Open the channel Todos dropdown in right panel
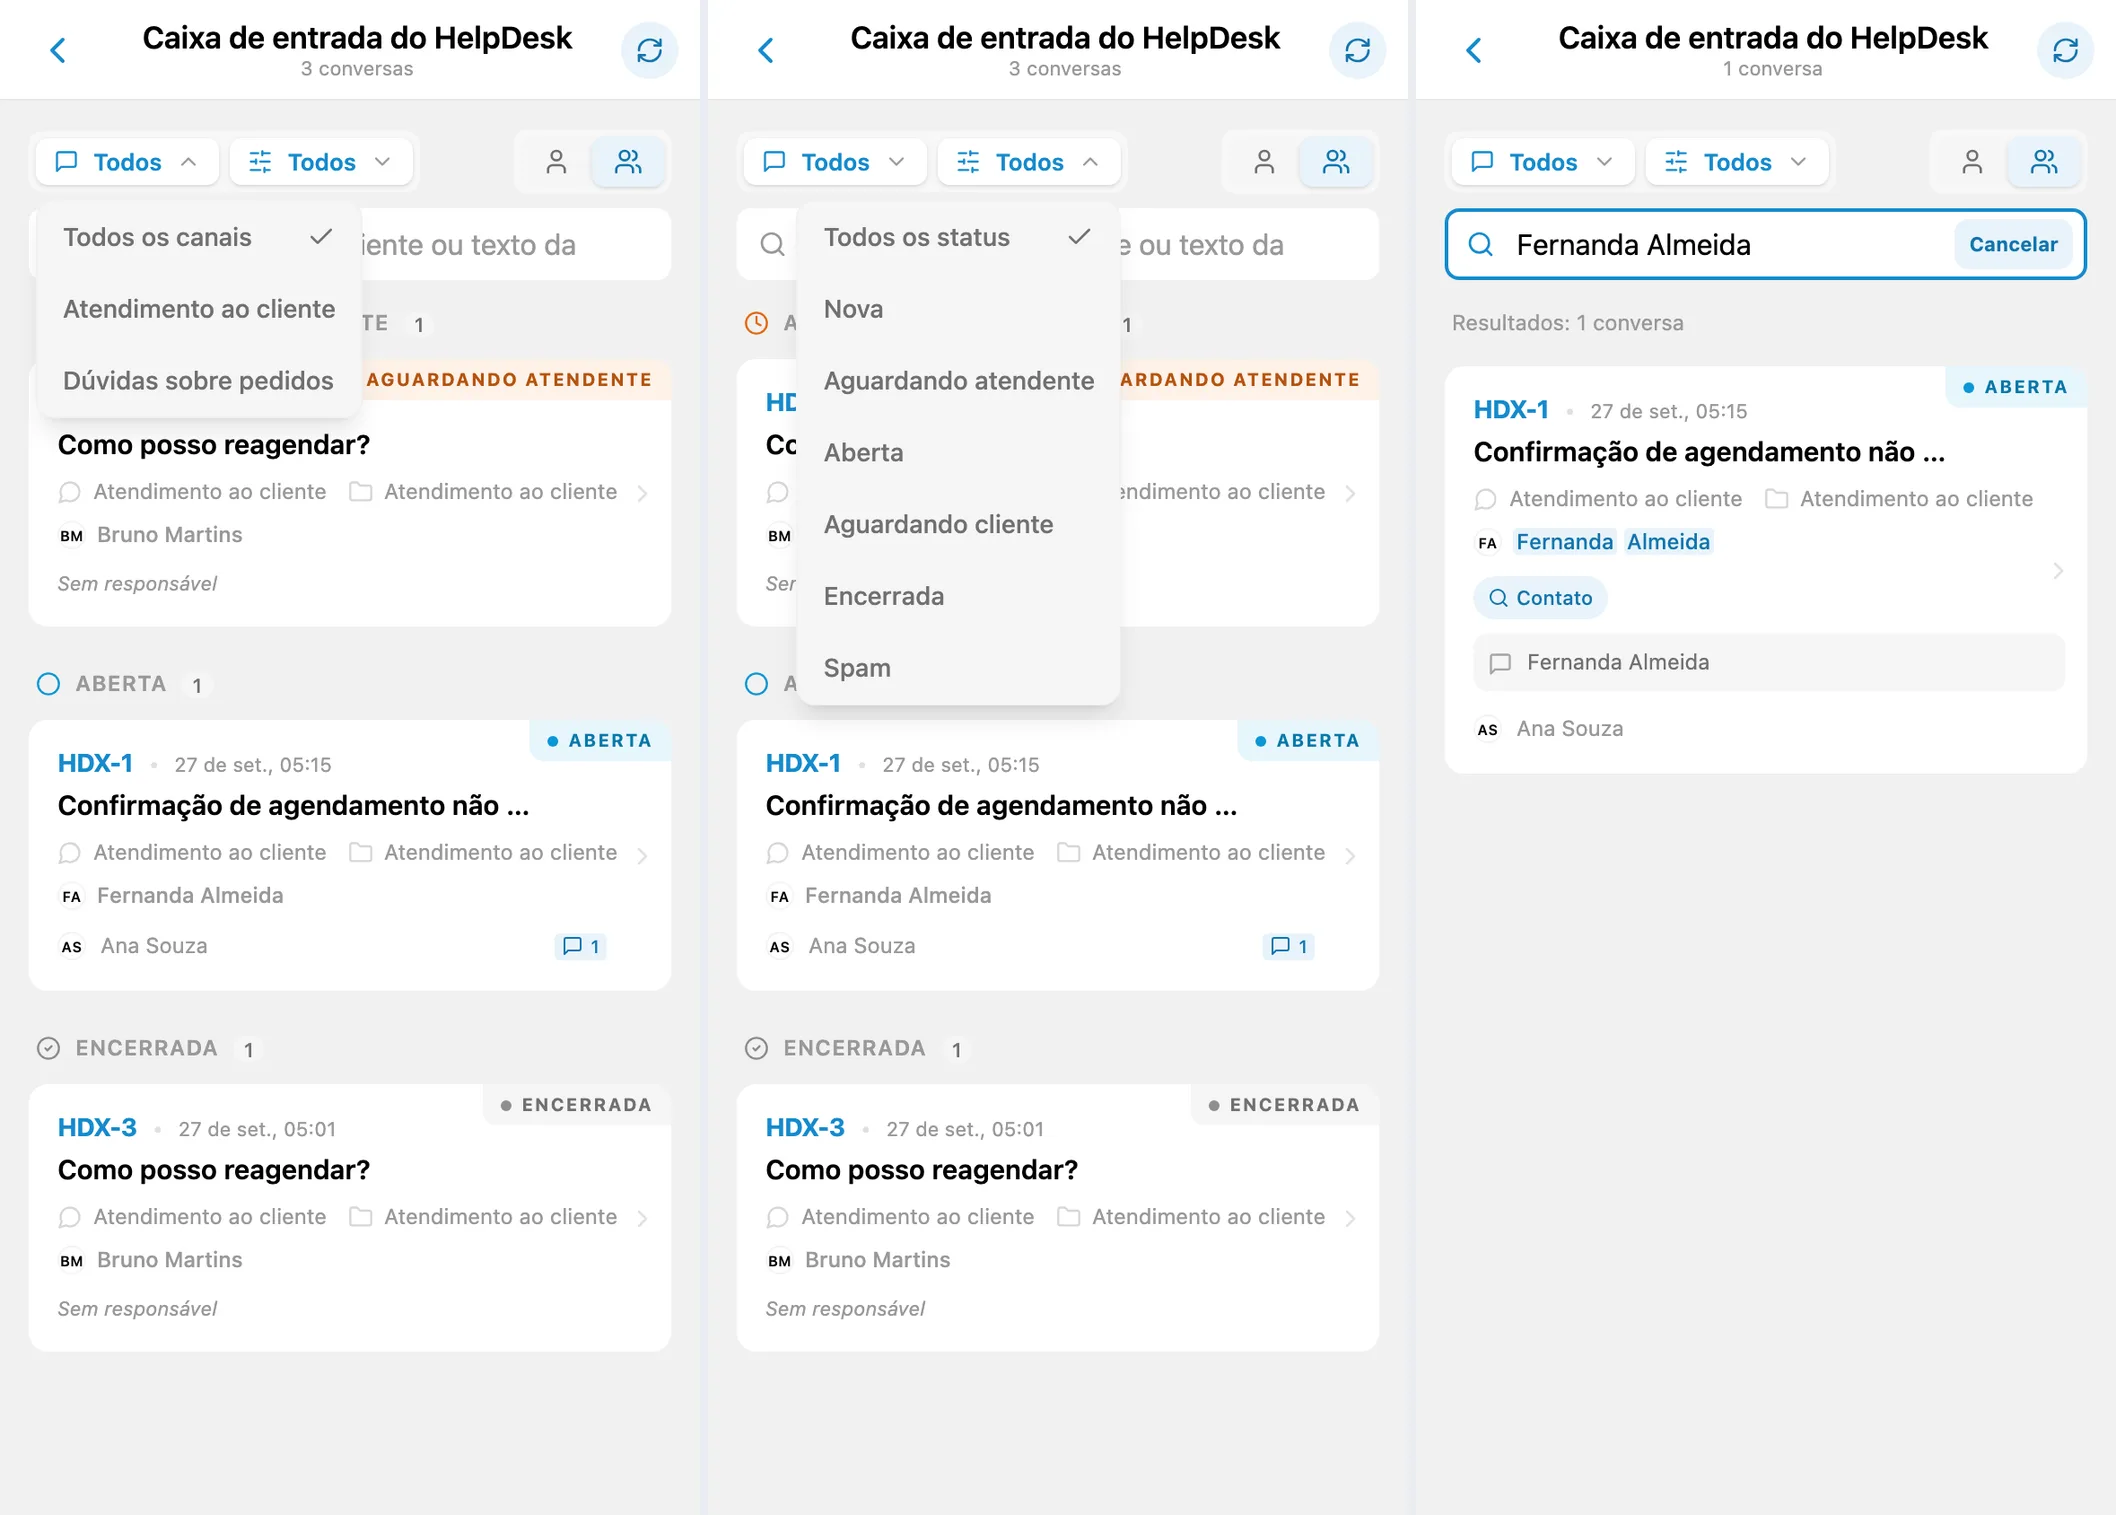This screenshot has width=2116, height=1515. click(x=1543, y=162)
